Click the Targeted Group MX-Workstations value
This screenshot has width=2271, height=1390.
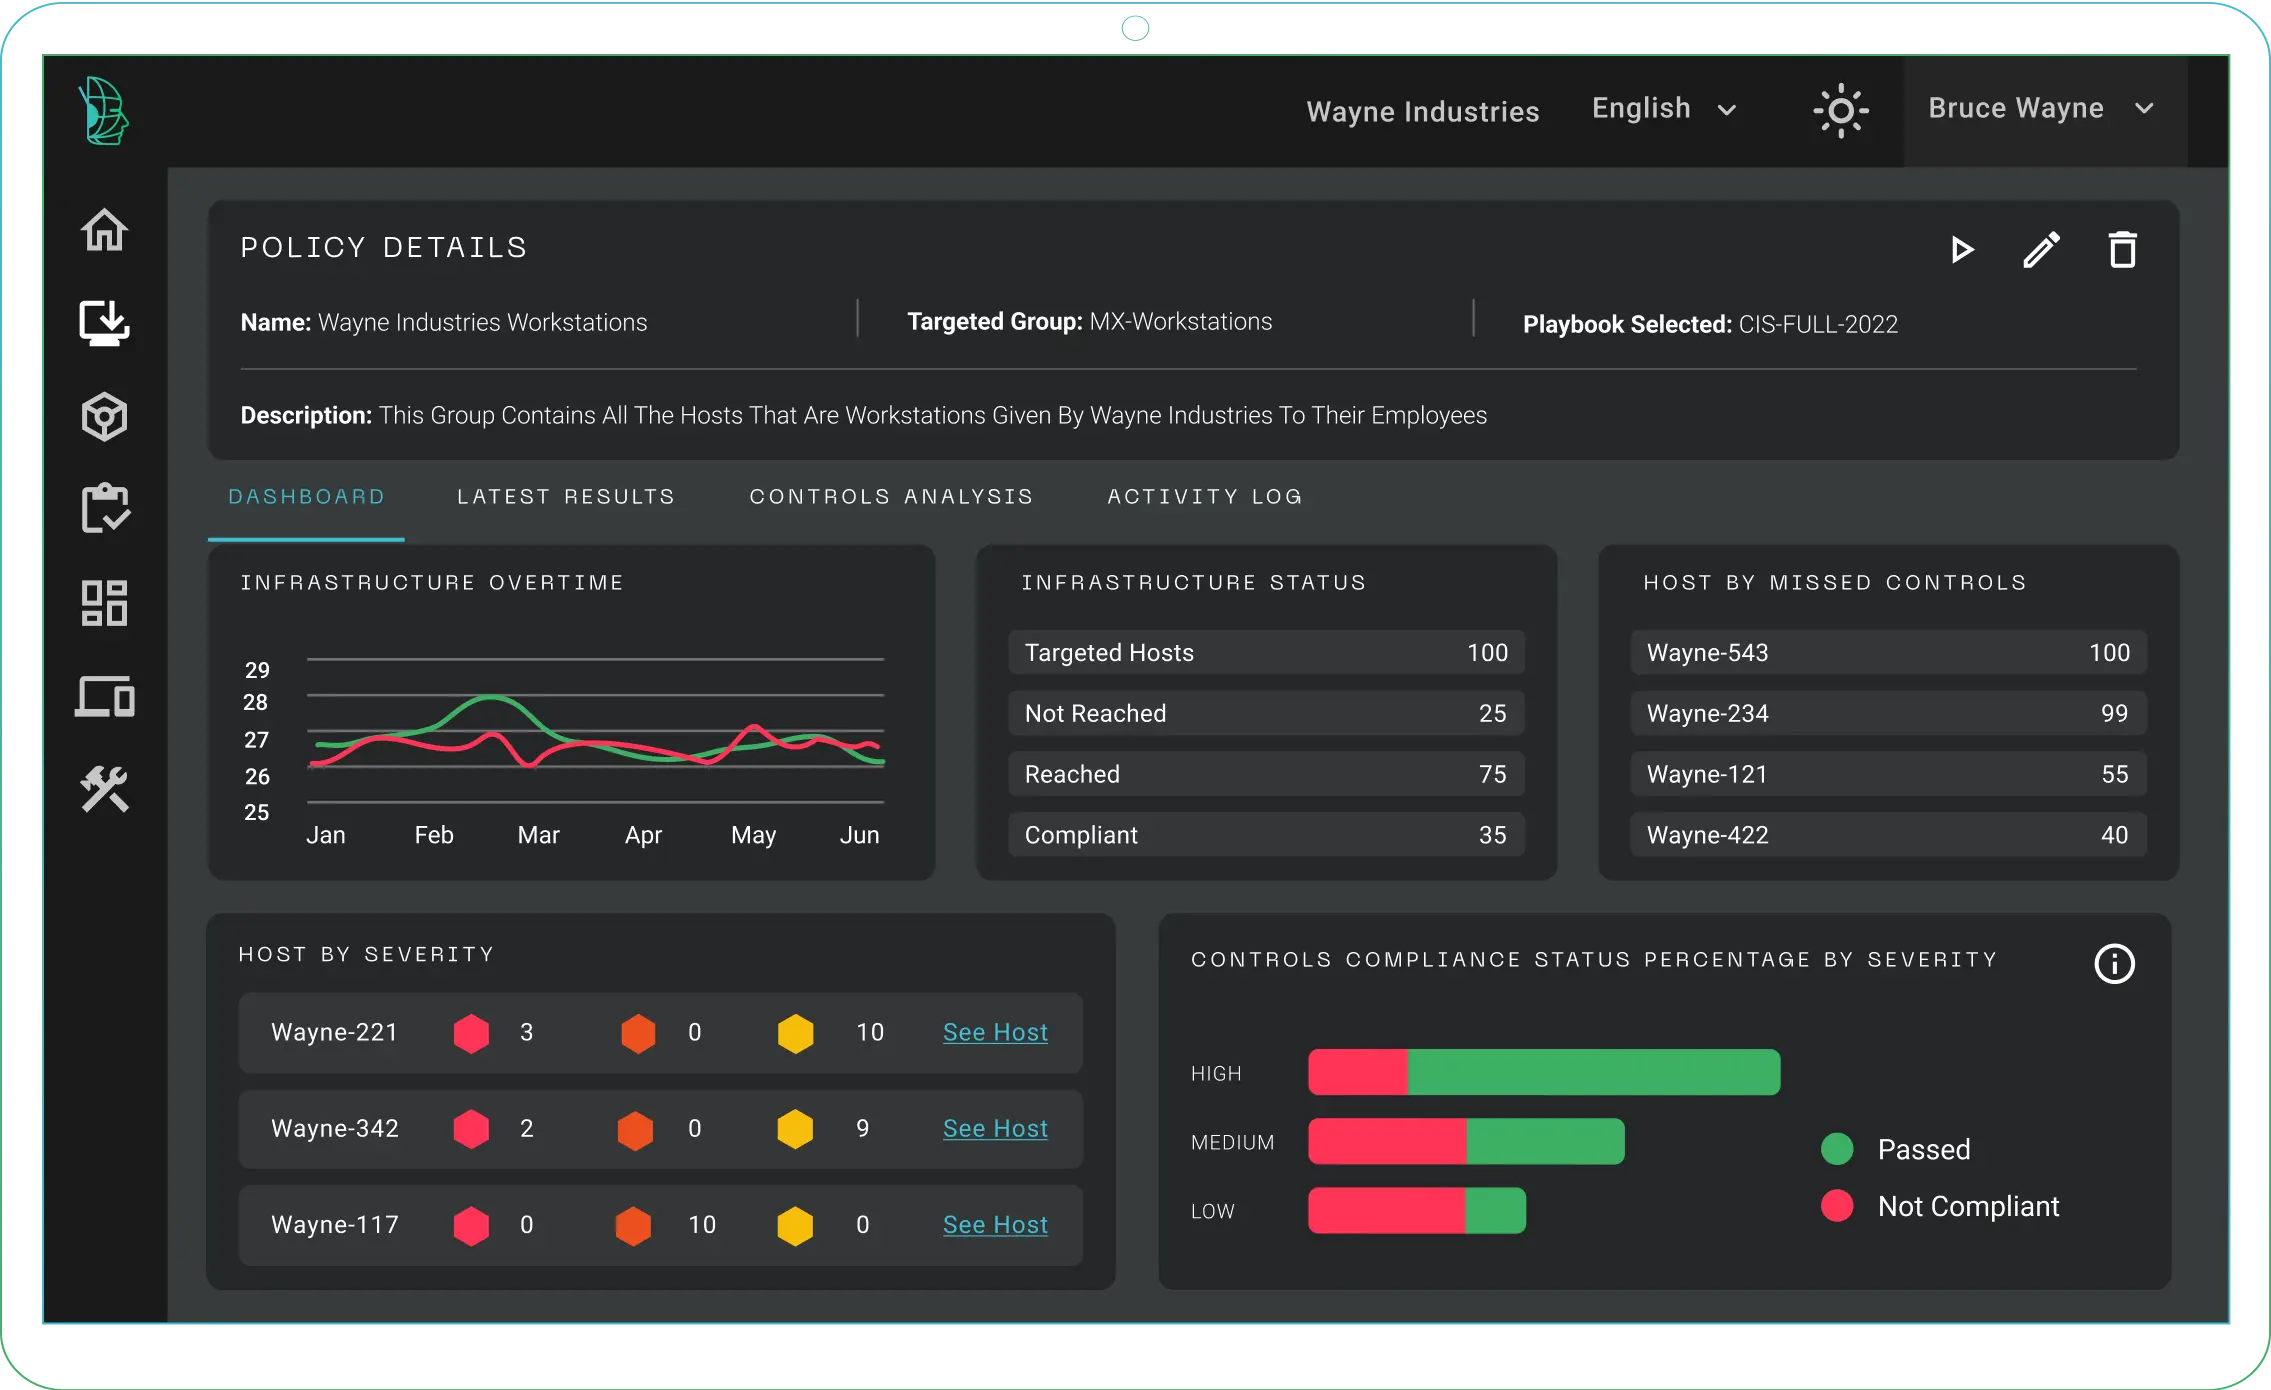[1180, 321]
